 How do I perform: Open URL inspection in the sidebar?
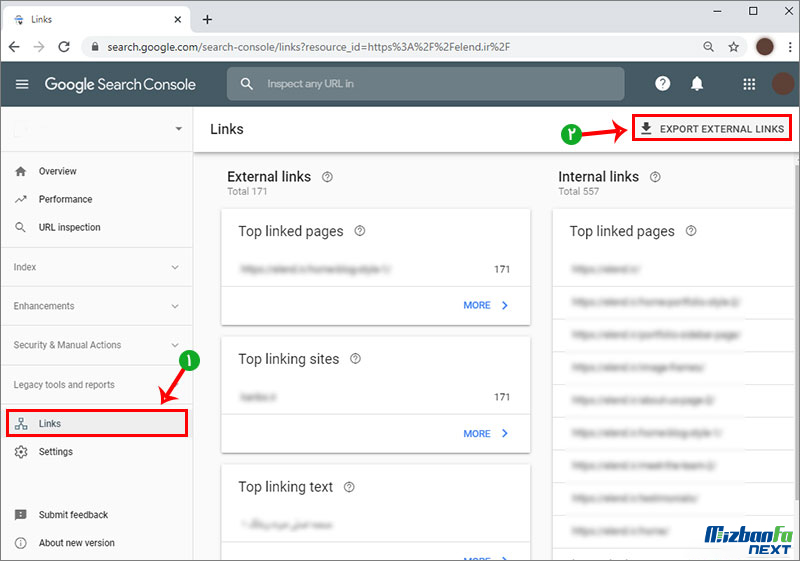(x=97, y=227)
